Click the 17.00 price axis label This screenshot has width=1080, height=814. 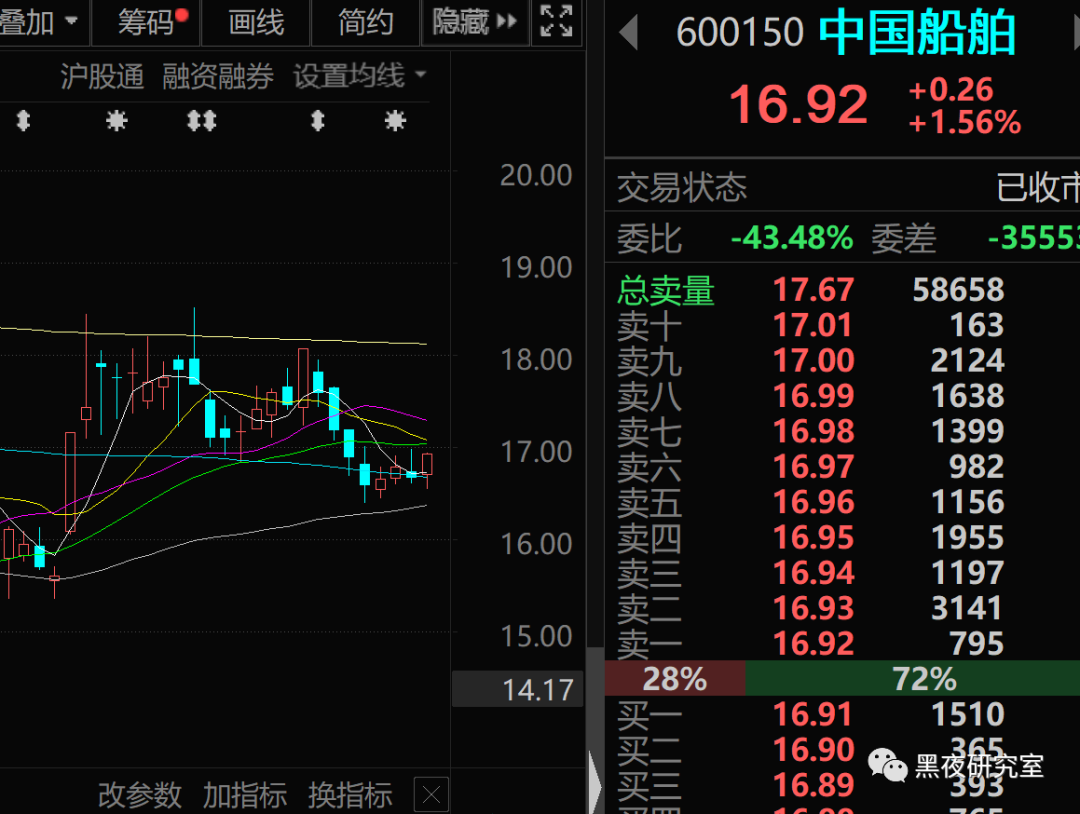pos(536,452)
